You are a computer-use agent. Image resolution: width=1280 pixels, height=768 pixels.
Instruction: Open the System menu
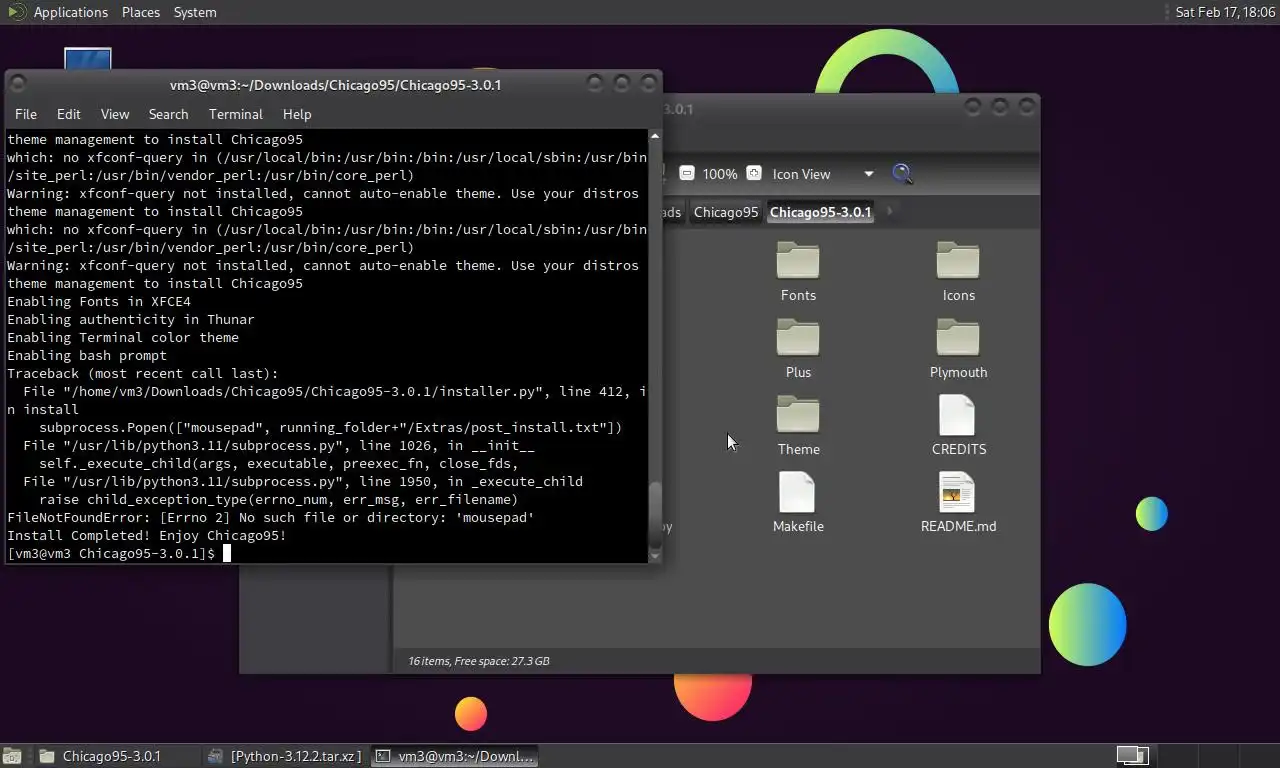[x=195, y=12]
